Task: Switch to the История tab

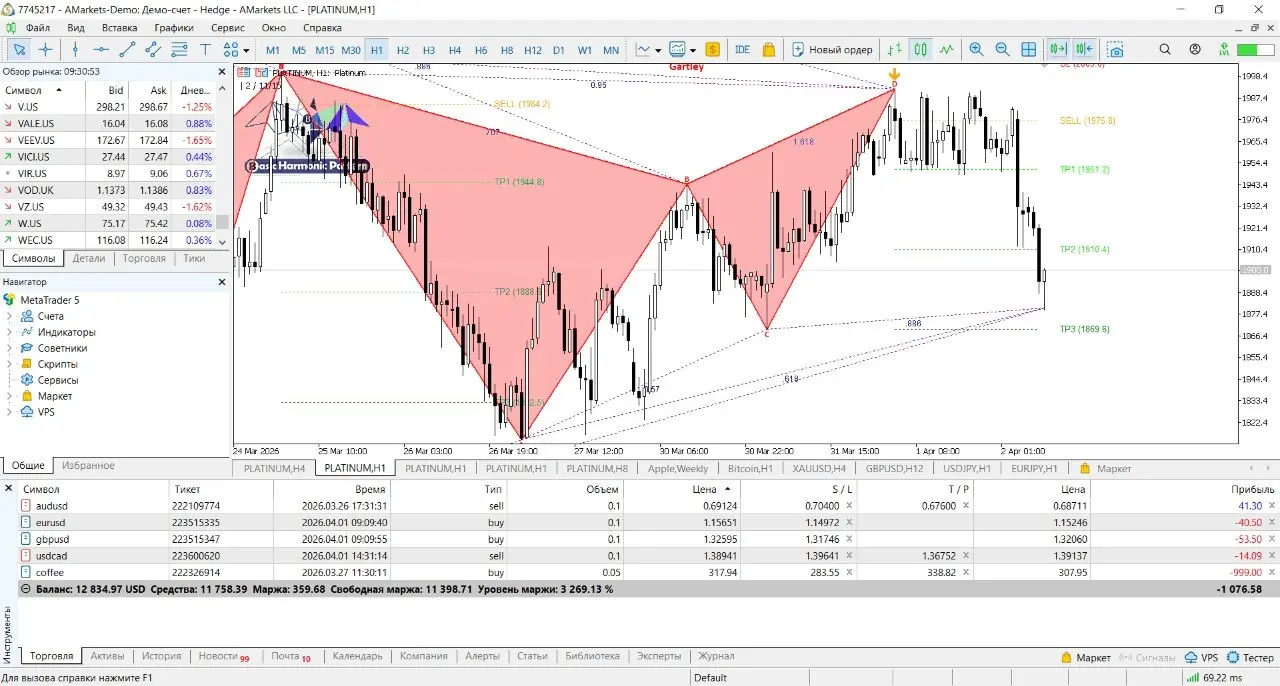Action: (x=161, y=656)
